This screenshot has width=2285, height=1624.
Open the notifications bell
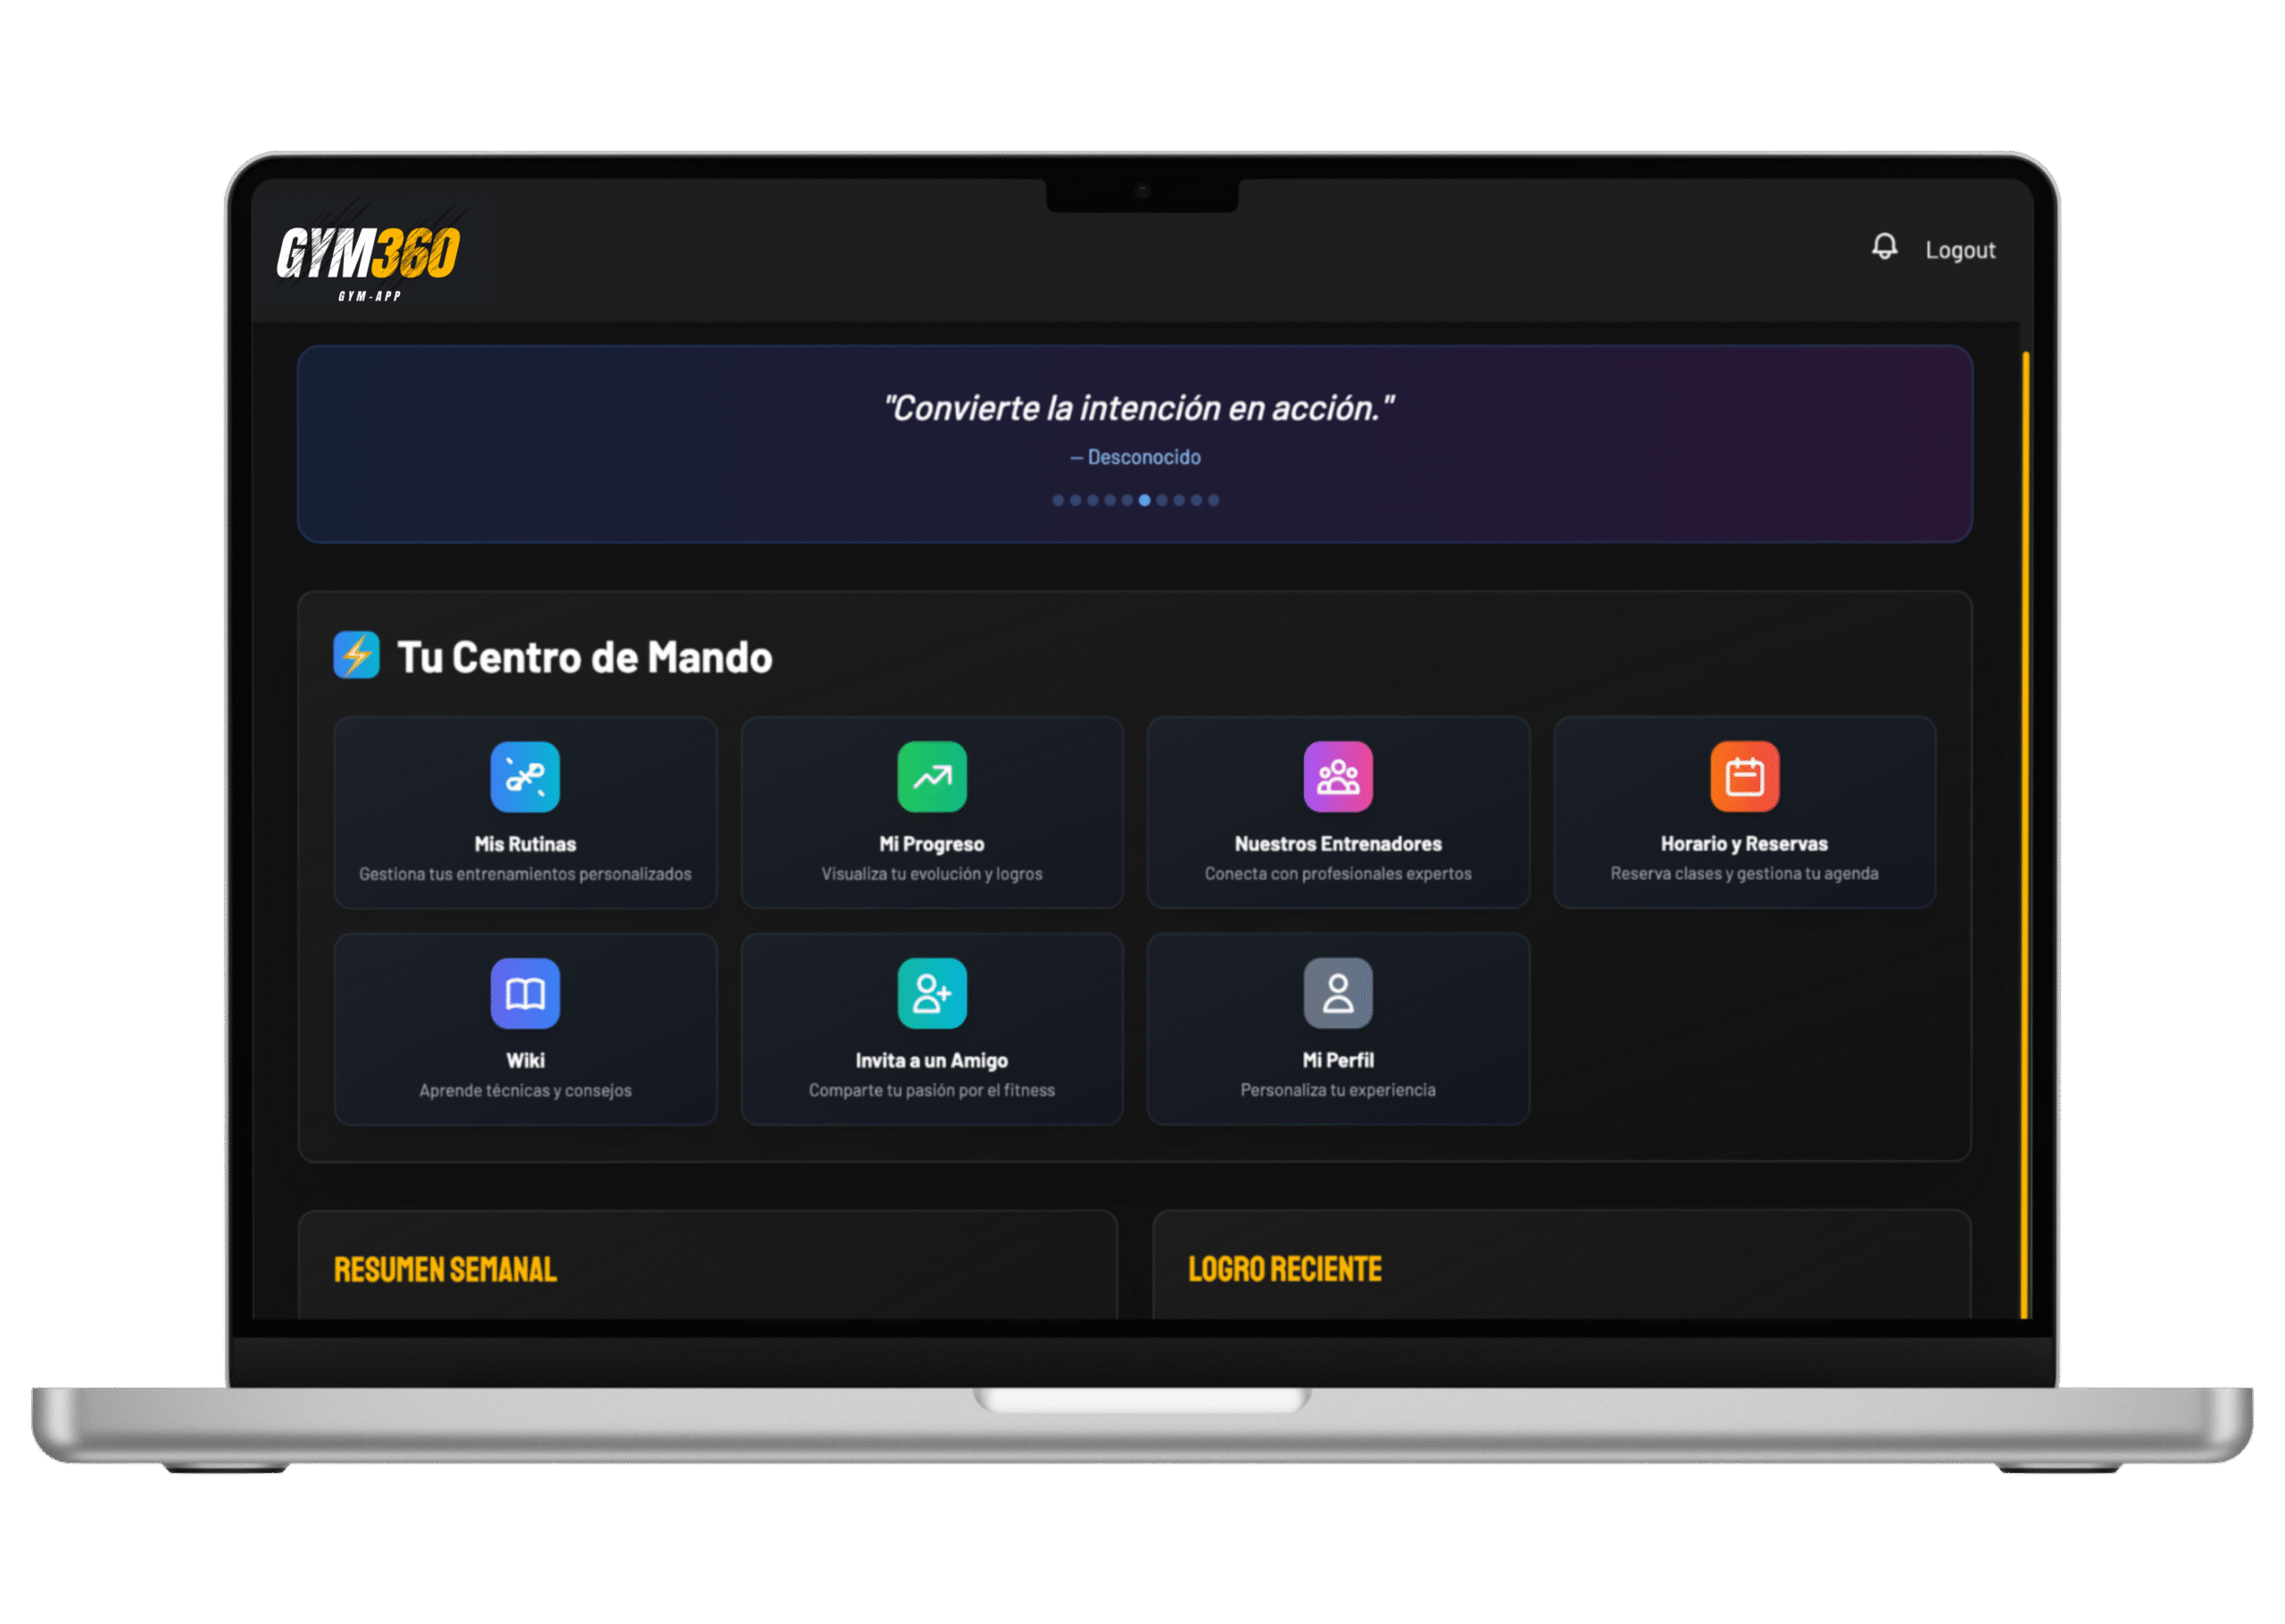tap(1884, 247)
